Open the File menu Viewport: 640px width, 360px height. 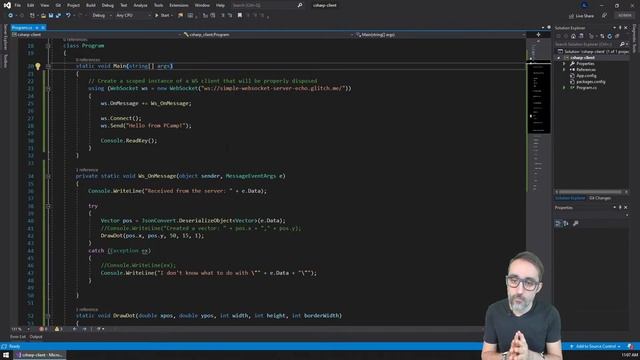(x=18, y=5)
